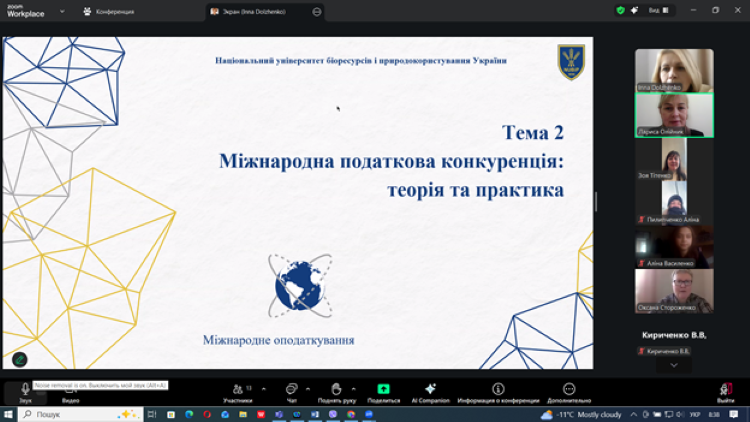Open AI Companion from the meeting toolbar

(x=430, y=393)
